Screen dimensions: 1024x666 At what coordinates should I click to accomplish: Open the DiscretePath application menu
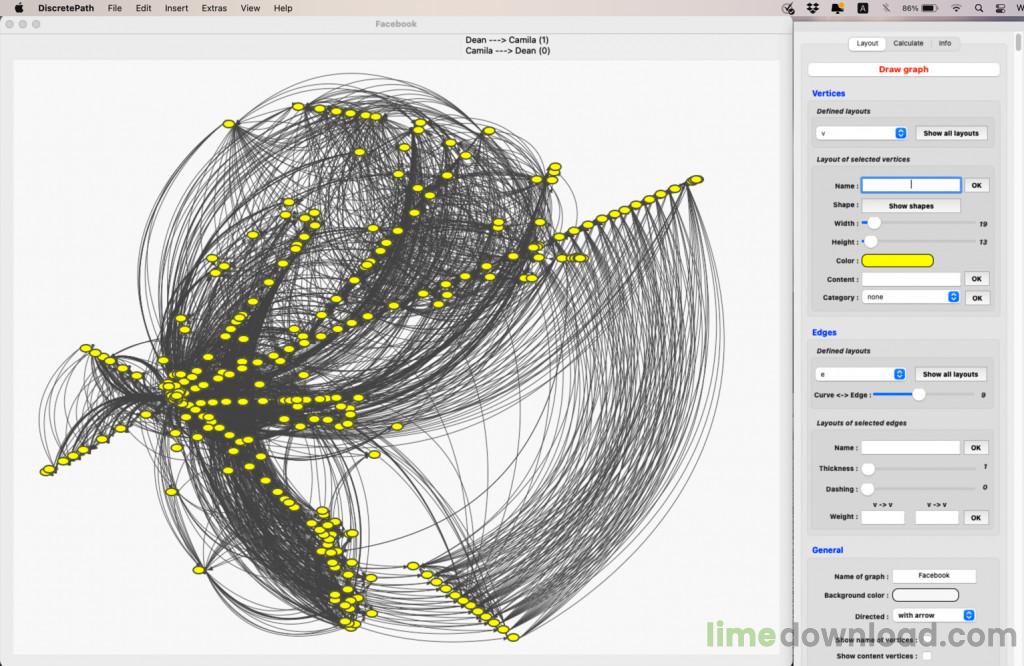[x=66, y=8]
